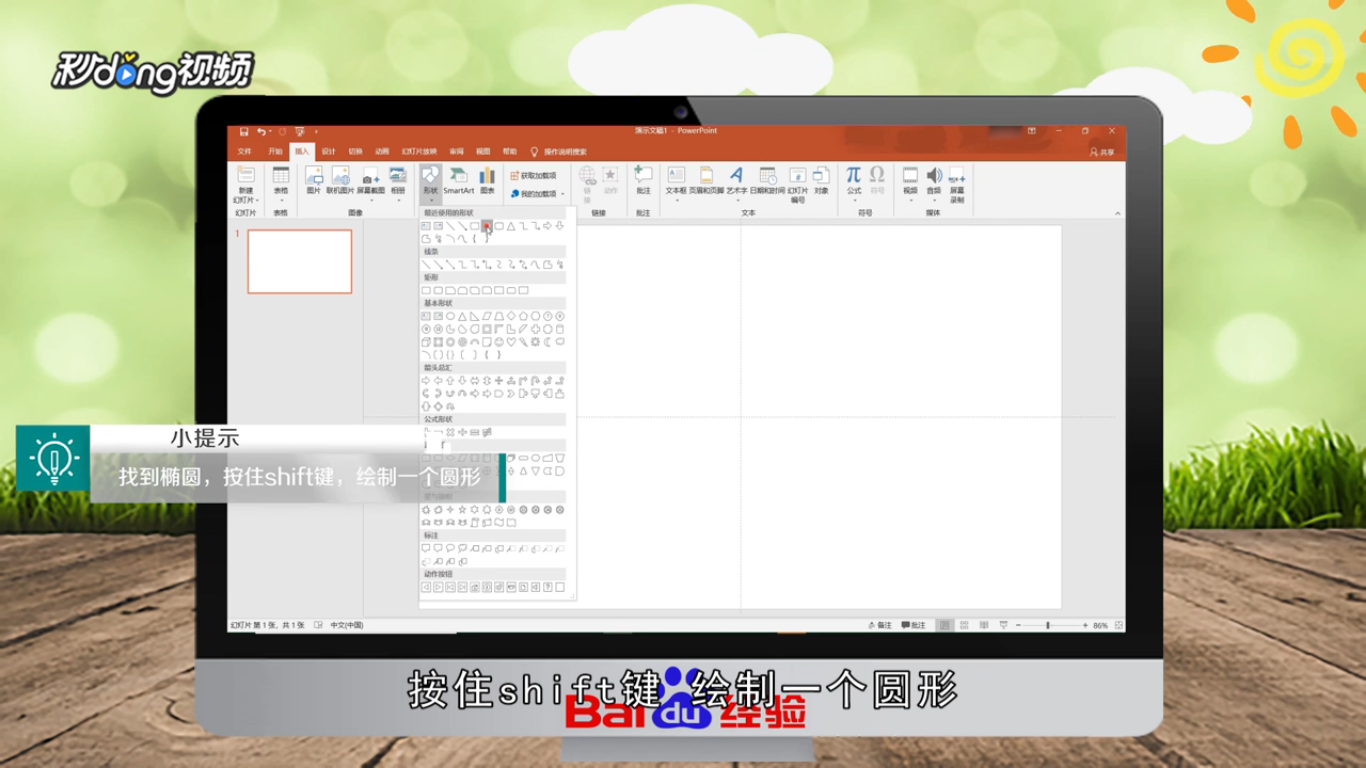Screen dimensions: 1366x768
Task: Open the 视频 (Video) dropdown
Action: (910, 183)
